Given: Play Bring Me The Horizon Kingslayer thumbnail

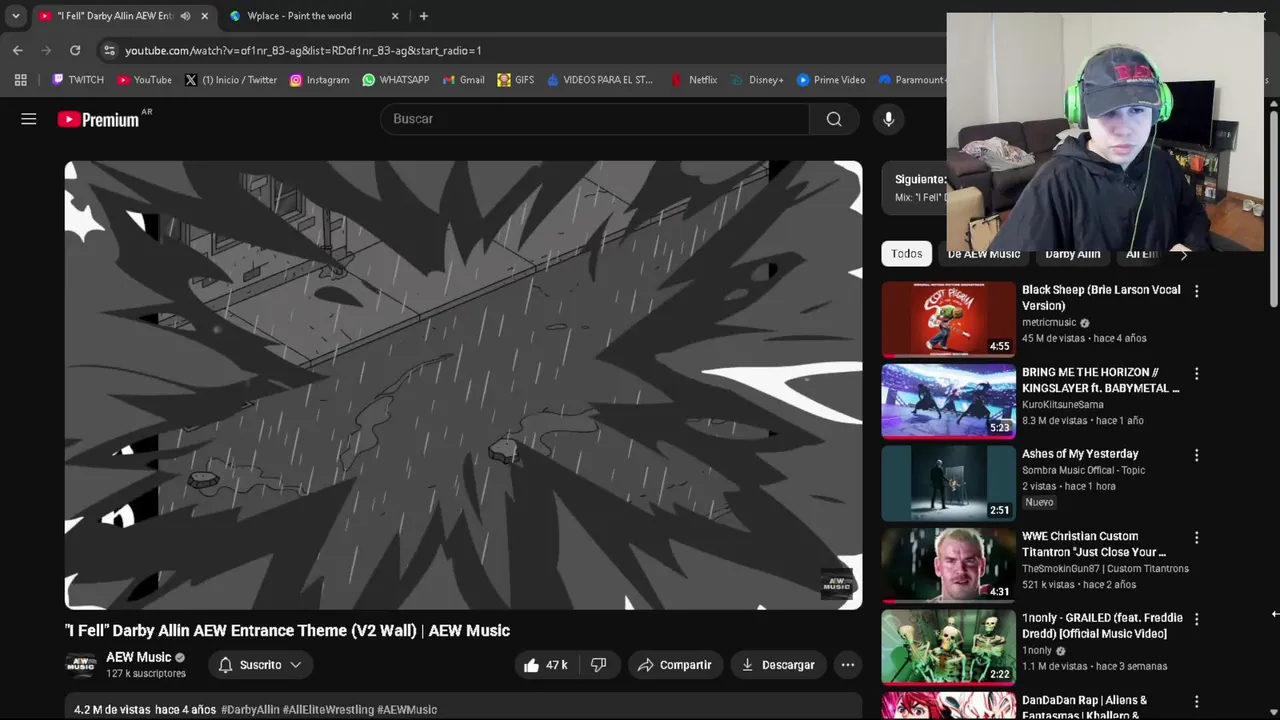Looking at the screenshot, I should point(948,401).
